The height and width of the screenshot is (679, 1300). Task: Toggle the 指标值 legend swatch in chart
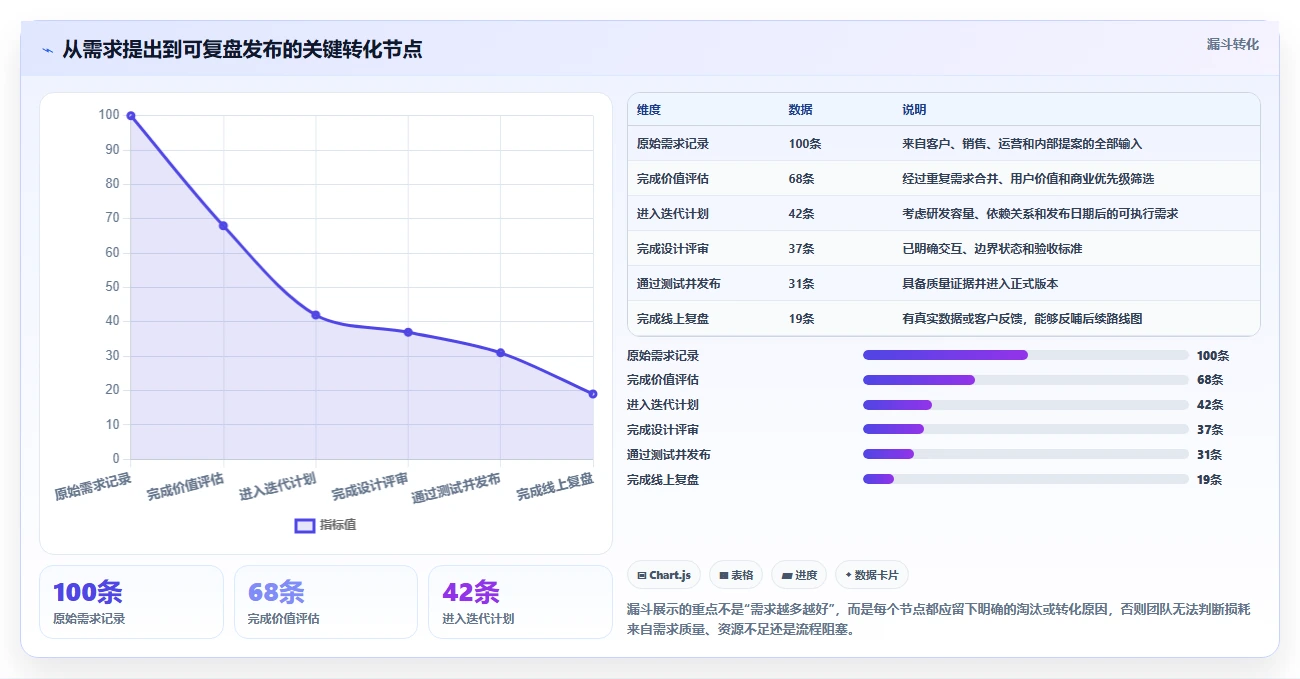coord(305,525)
